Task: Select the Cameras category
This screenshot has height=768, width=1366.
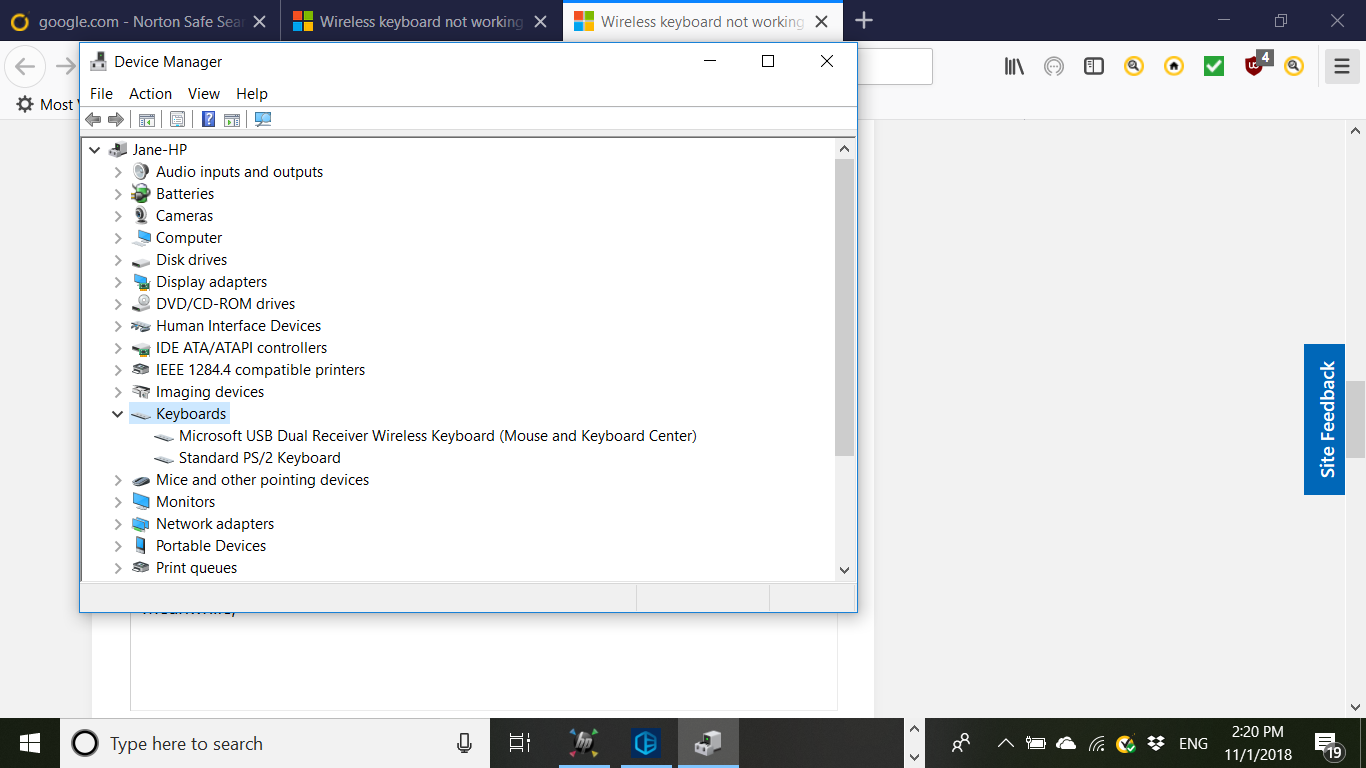Action: coord(184,216)
